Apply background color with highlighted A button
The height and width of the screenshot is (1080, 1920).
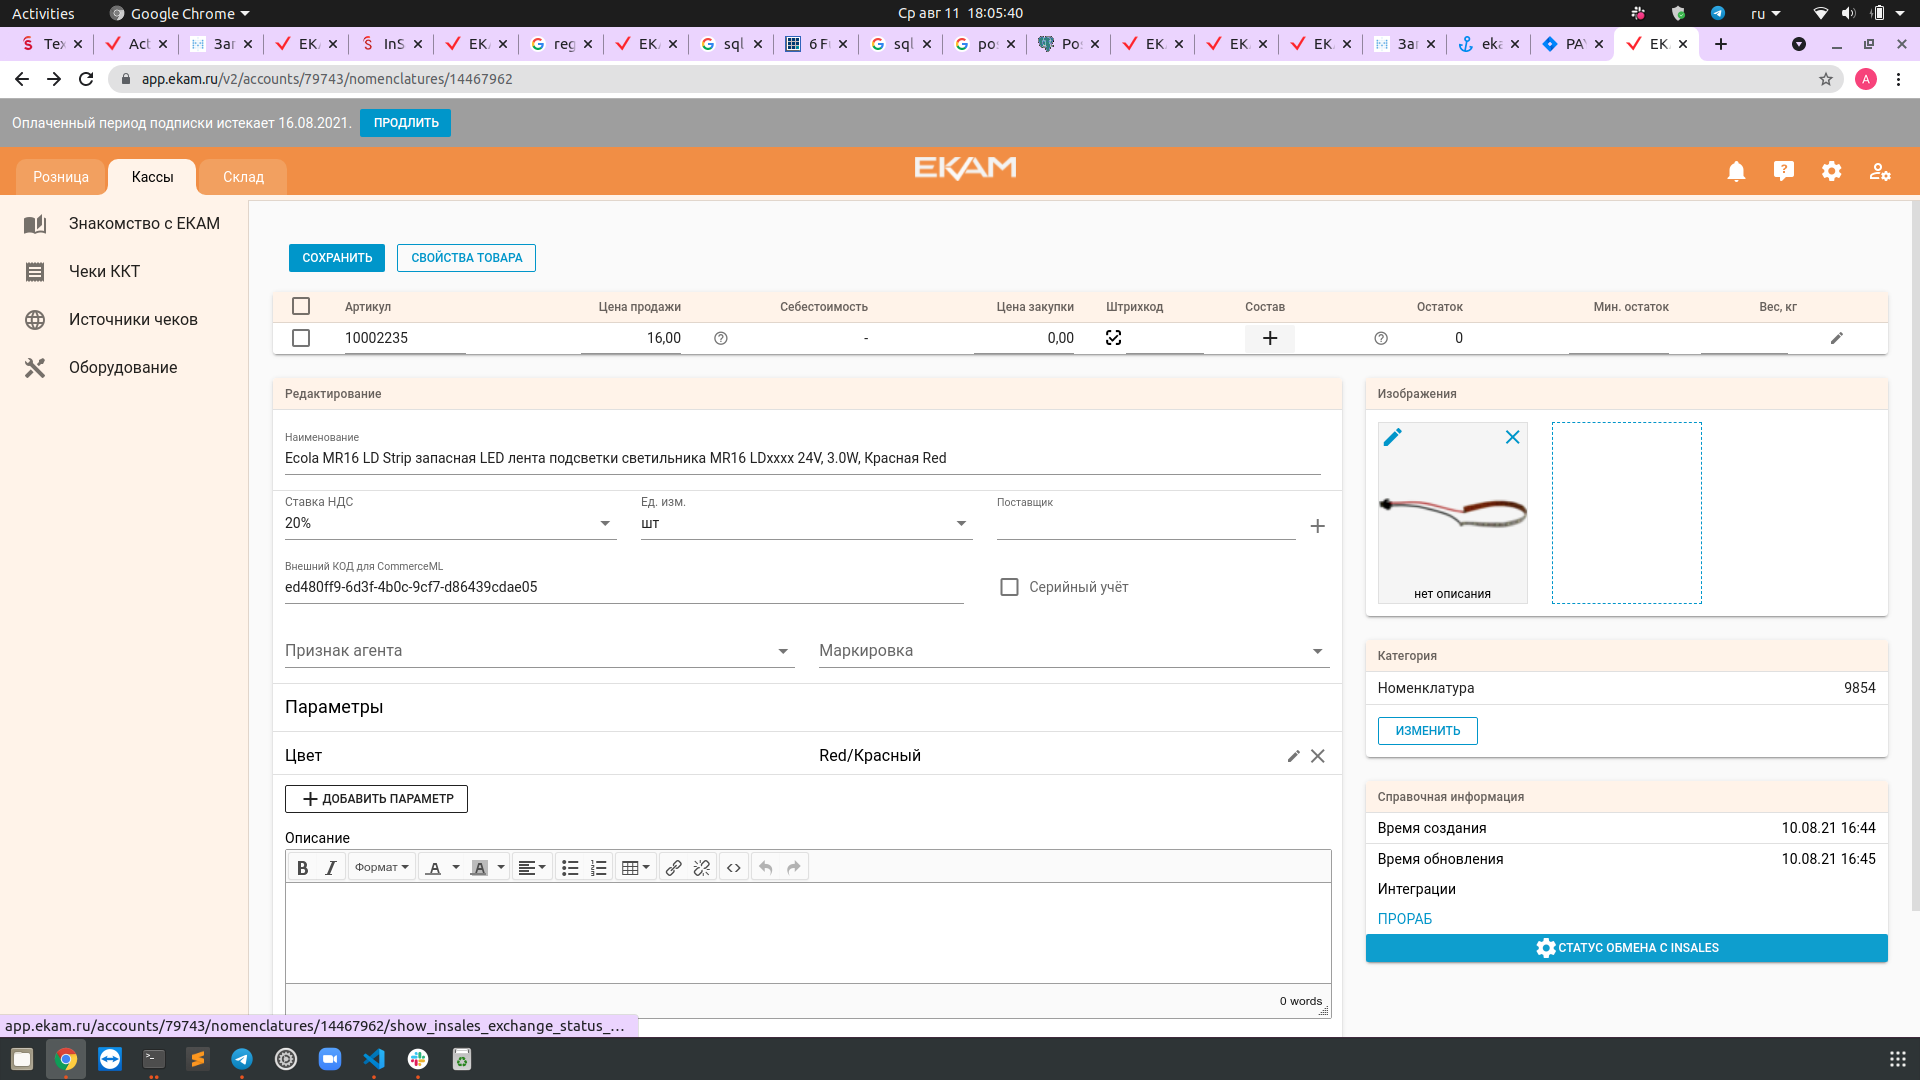click(x=479, y=868)
